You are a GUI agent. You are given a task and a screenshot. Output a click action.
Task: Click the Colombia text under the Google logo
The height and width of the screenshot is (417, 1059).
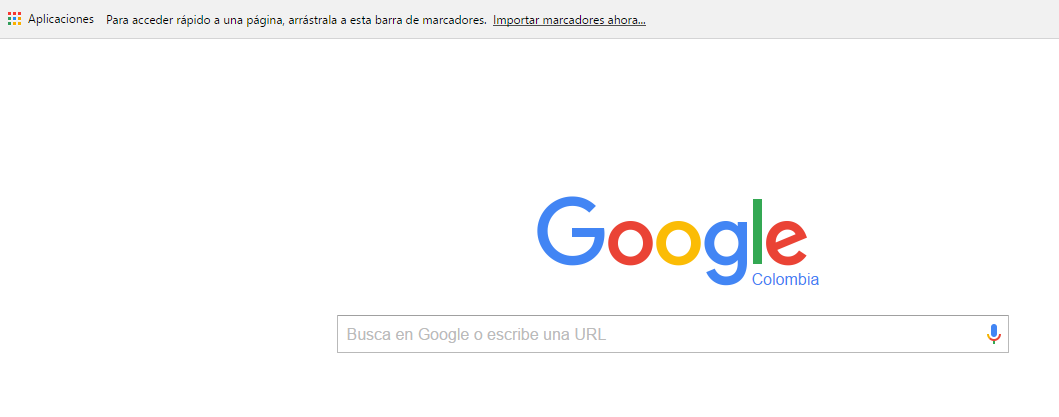[785, 280]
